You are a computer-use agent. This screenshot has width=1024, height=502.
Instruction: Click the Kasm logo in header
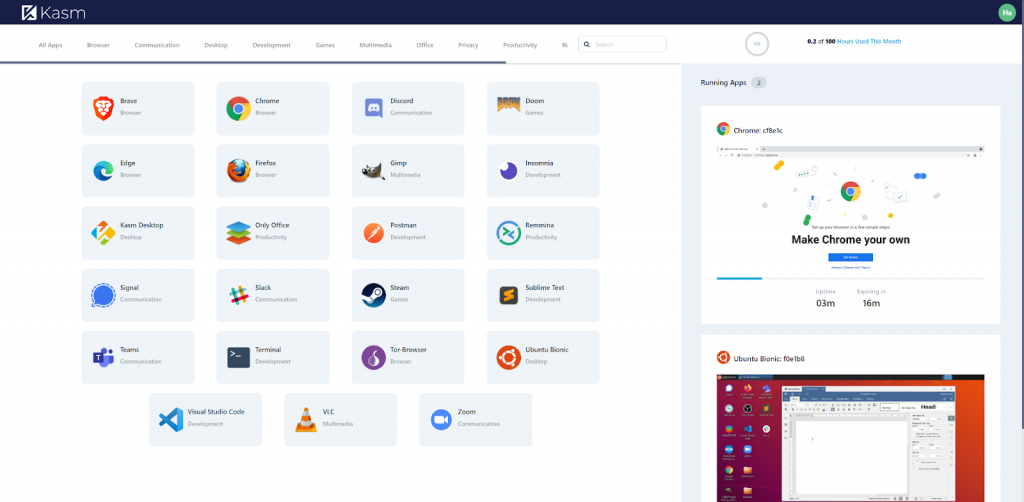54,12
